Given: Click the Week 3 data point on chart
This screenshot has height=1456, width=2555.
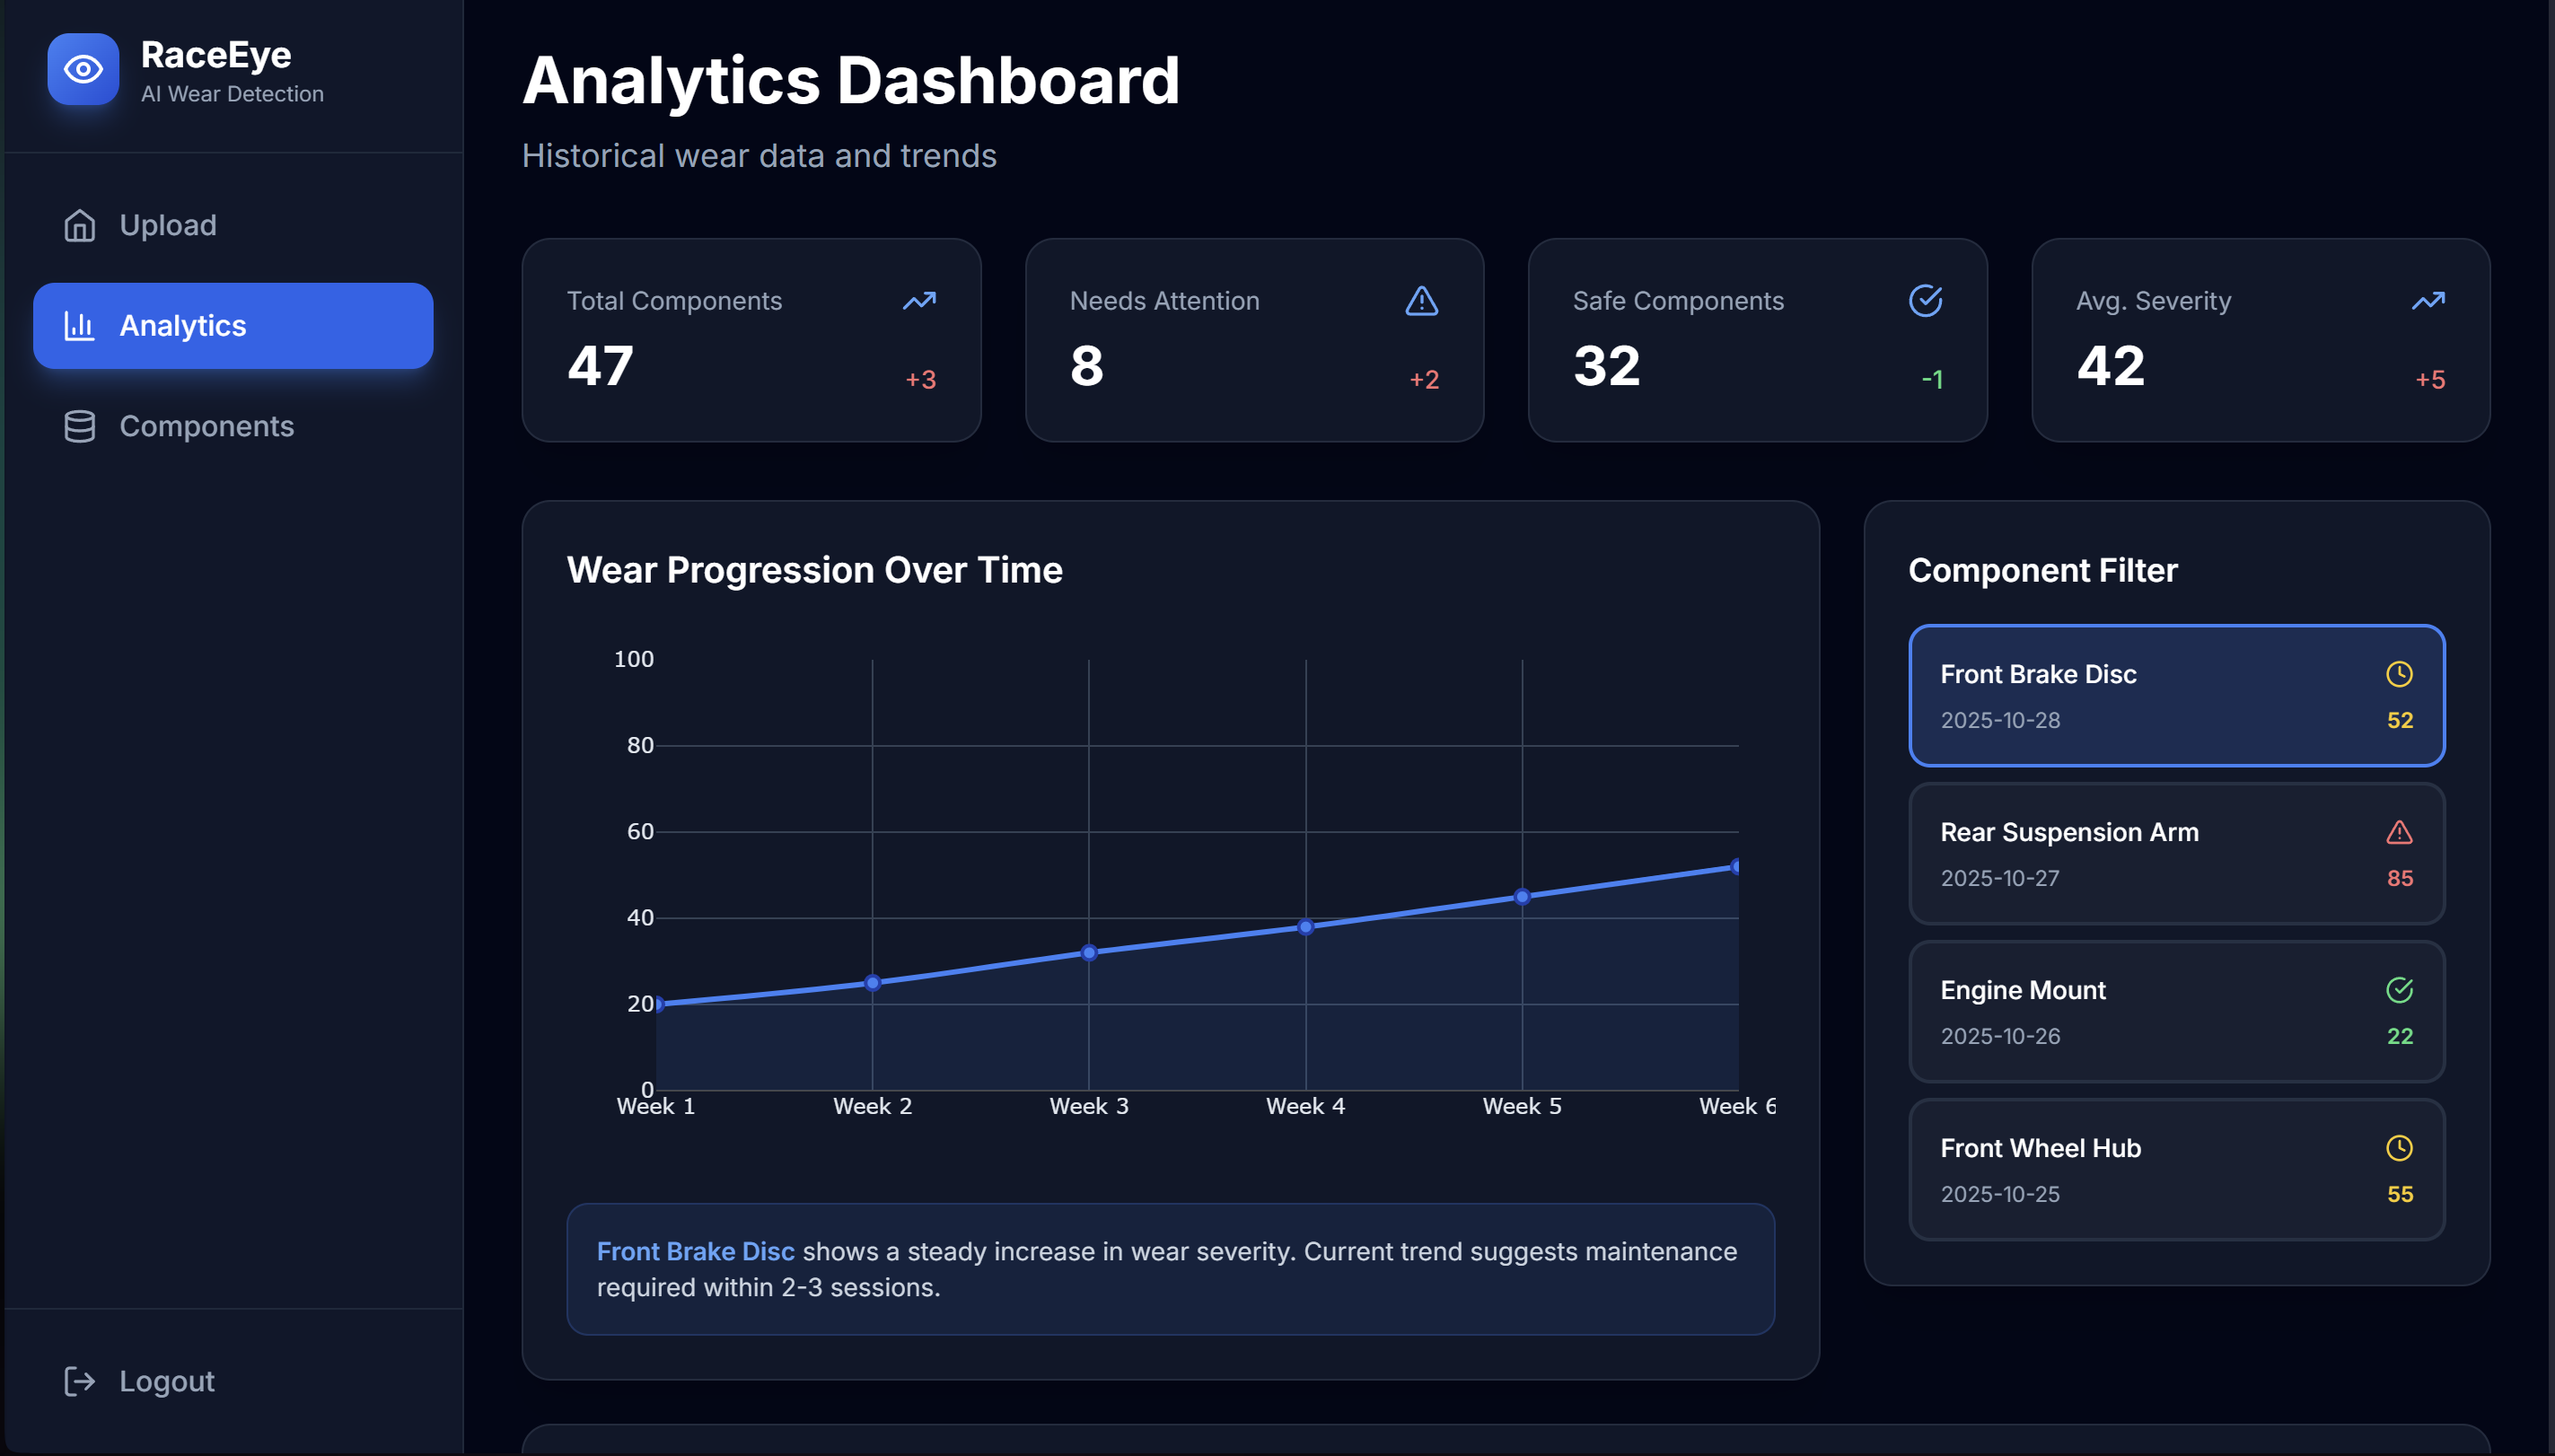Looking at the screenshot, I should click(x=1089, y=953).
